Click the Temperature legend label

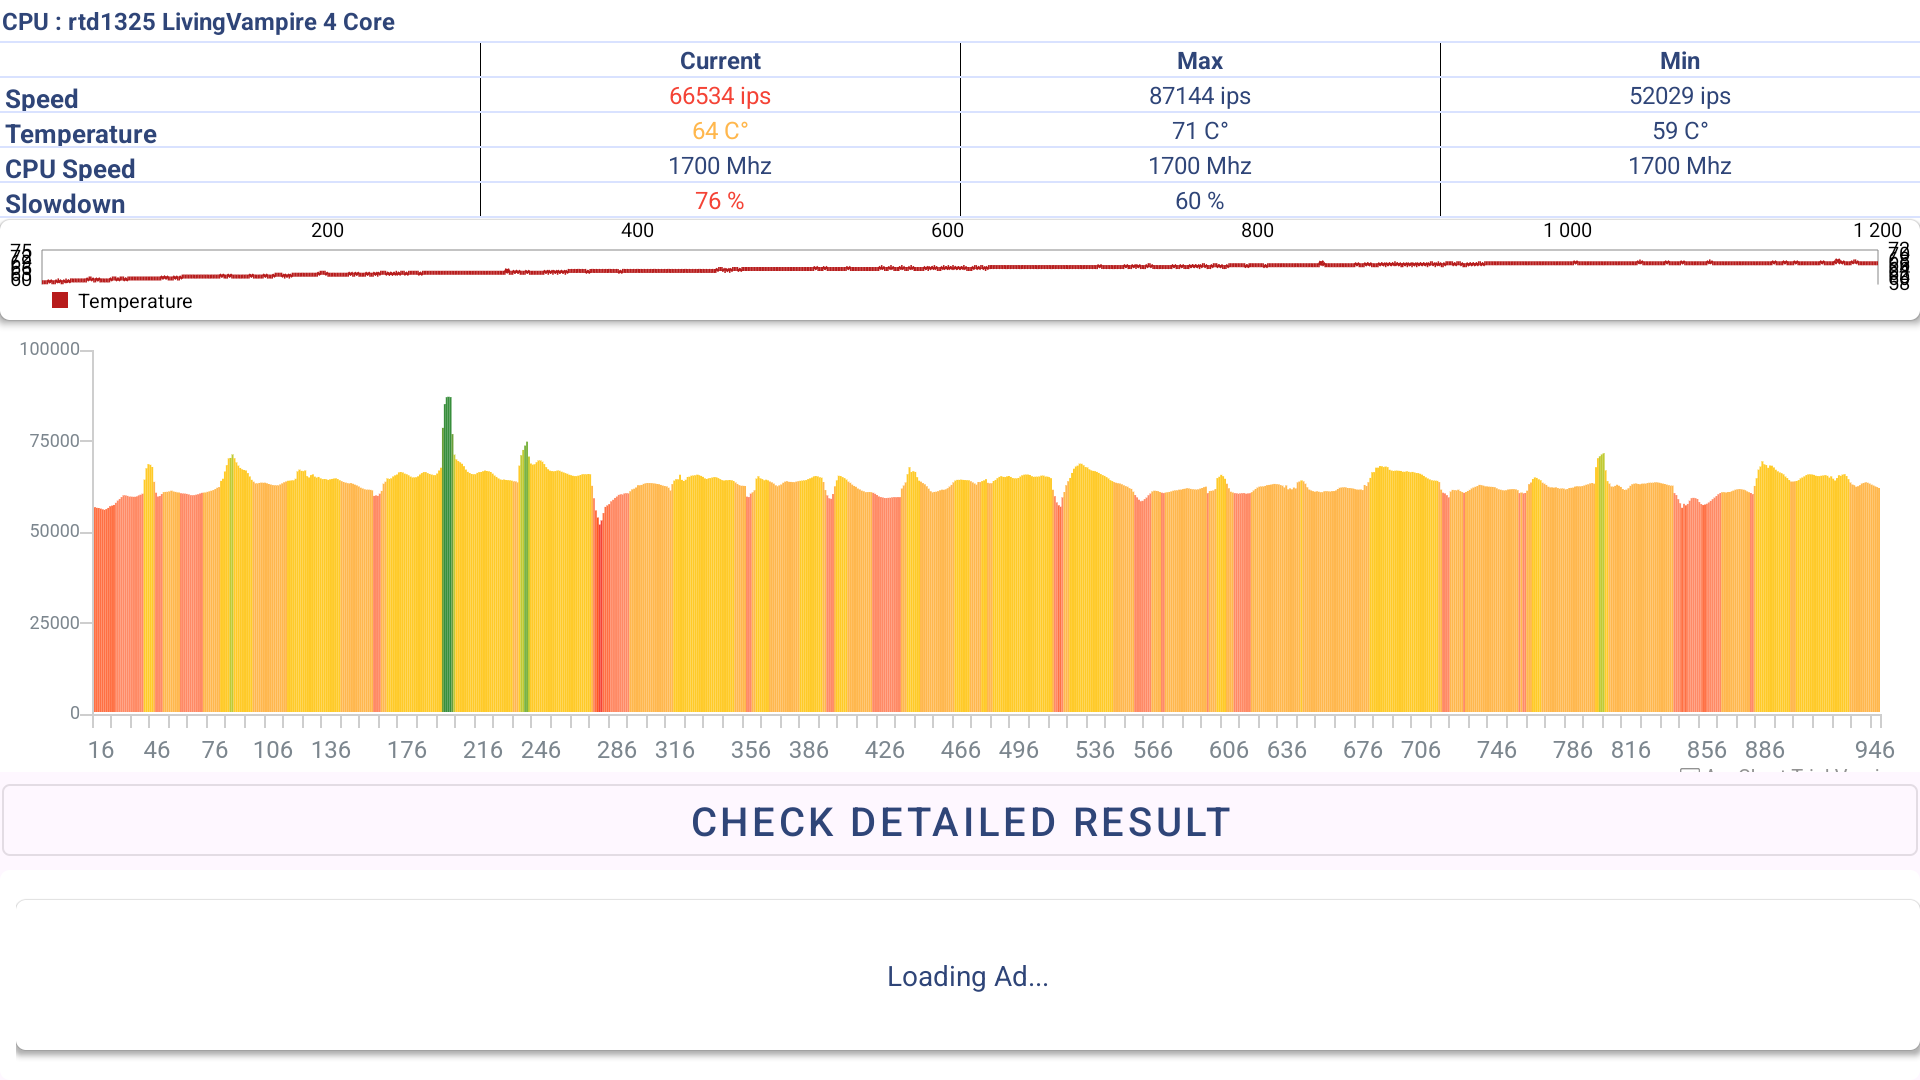[x=135, y=301]
